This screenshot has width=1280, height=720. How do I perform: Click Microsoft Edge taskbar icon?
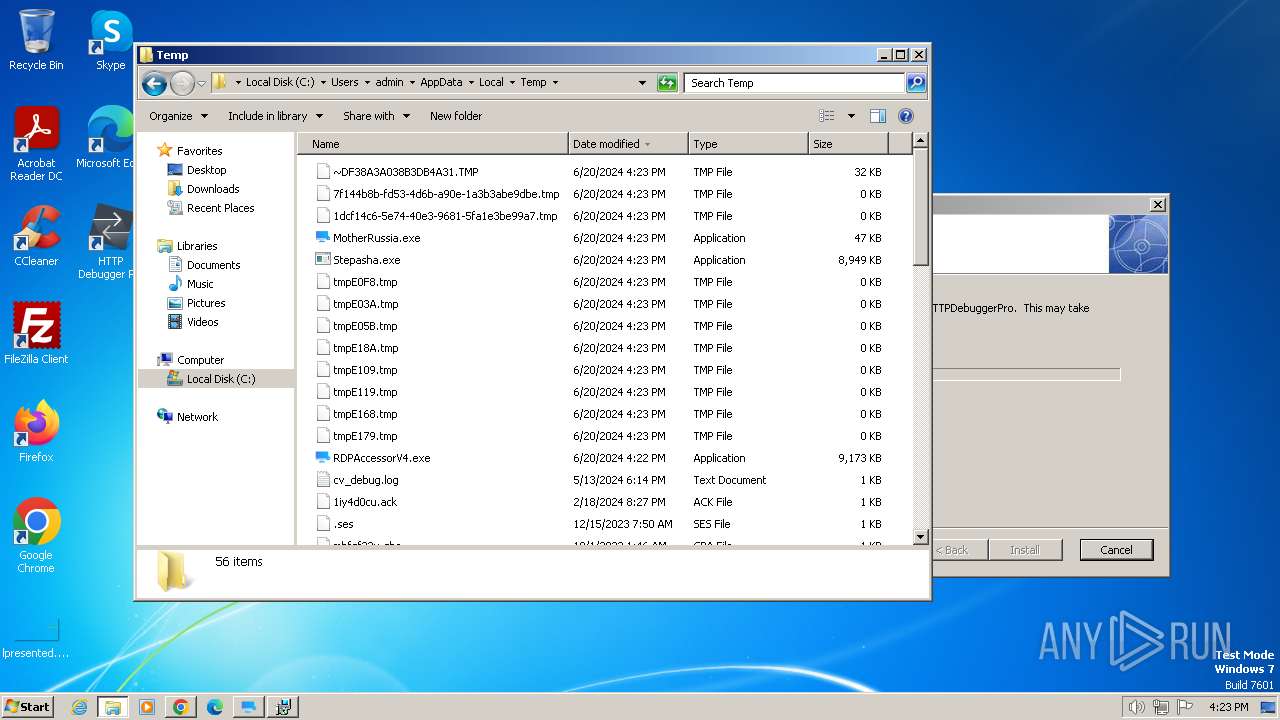(x=215, y=707)
